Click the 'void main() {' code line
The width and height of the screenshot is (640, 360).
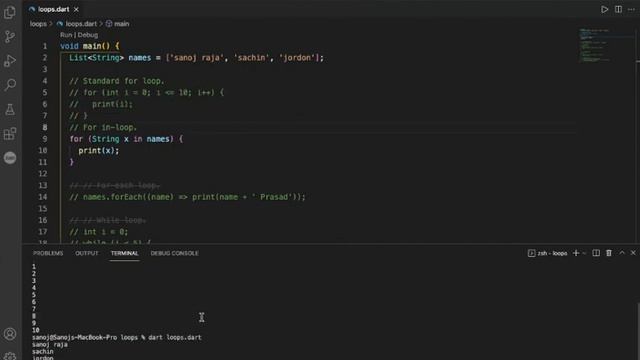pyautogui.click(x=90, y=46)
